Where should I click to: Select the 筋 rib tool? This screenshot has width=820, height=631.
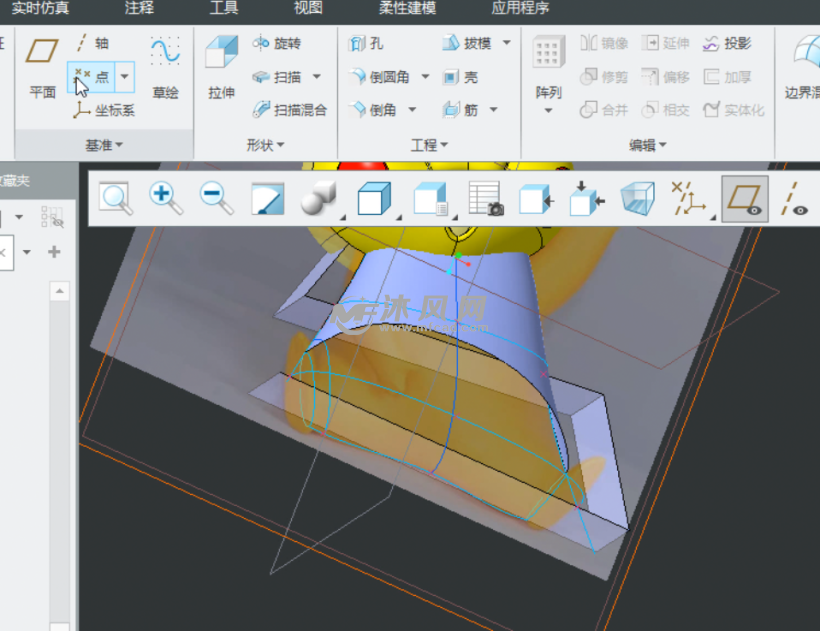(460, 110)
